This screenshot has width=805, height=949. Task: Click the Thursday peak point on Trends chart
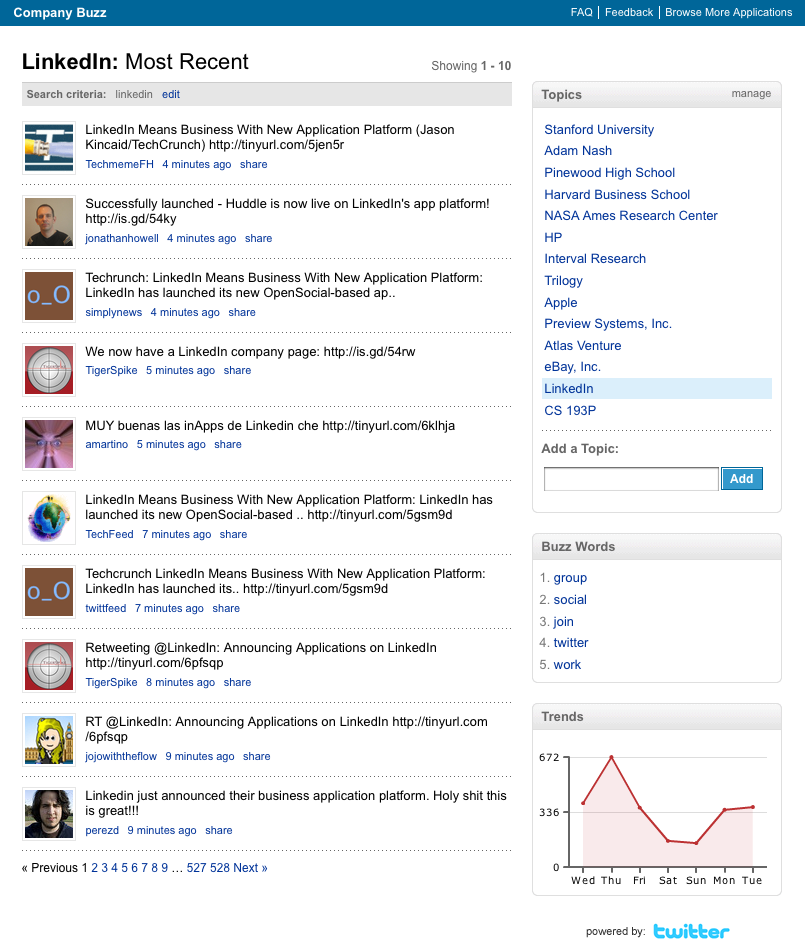(x=611, y=757)
